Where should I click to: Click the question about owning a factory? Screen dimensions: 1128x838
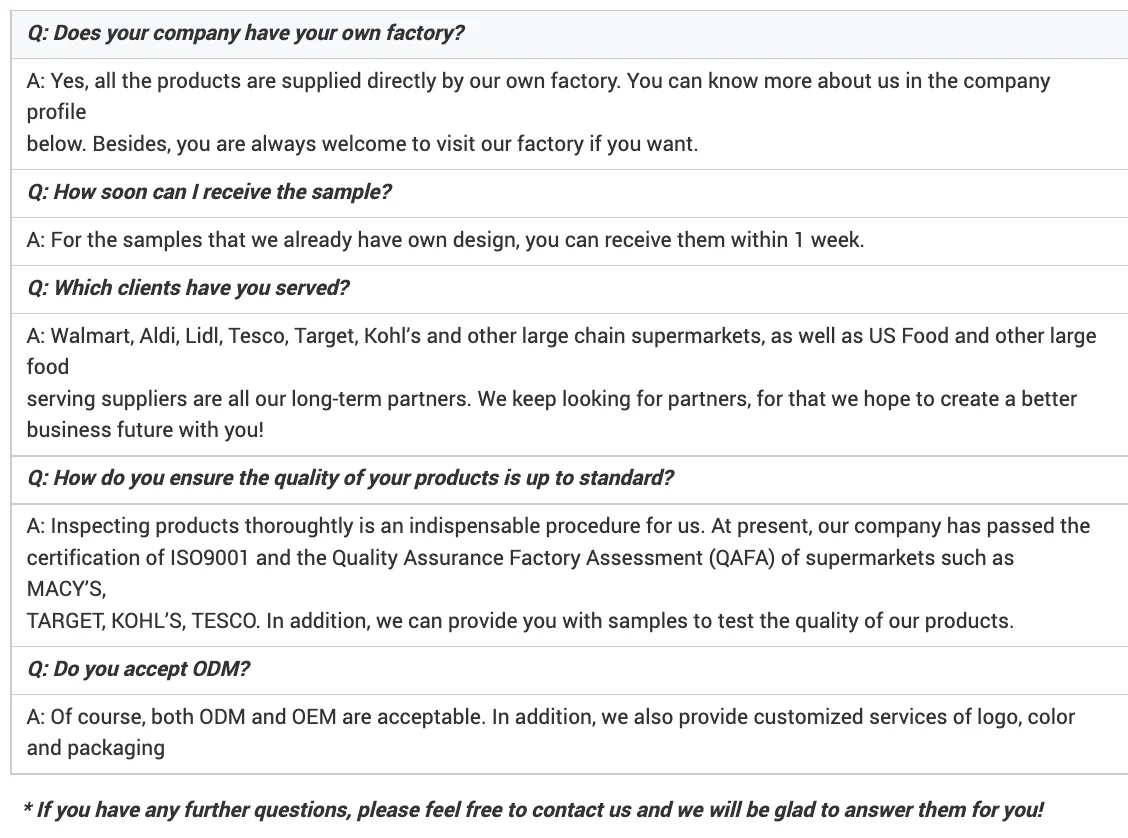[245, 33]
